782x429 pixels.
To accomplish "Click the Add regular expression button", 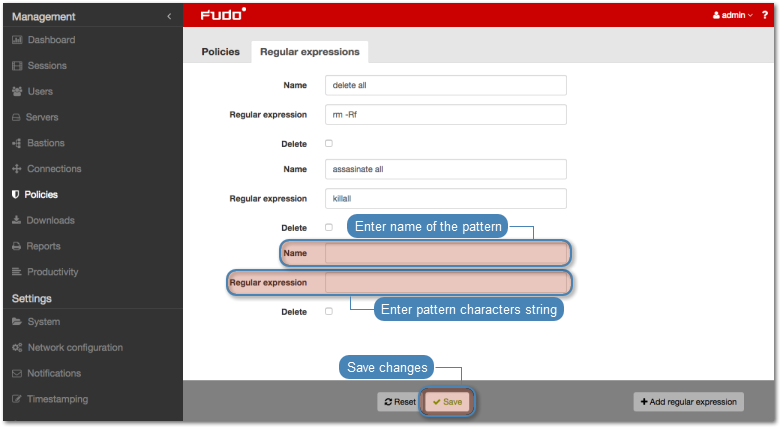I will coord(688,402).
